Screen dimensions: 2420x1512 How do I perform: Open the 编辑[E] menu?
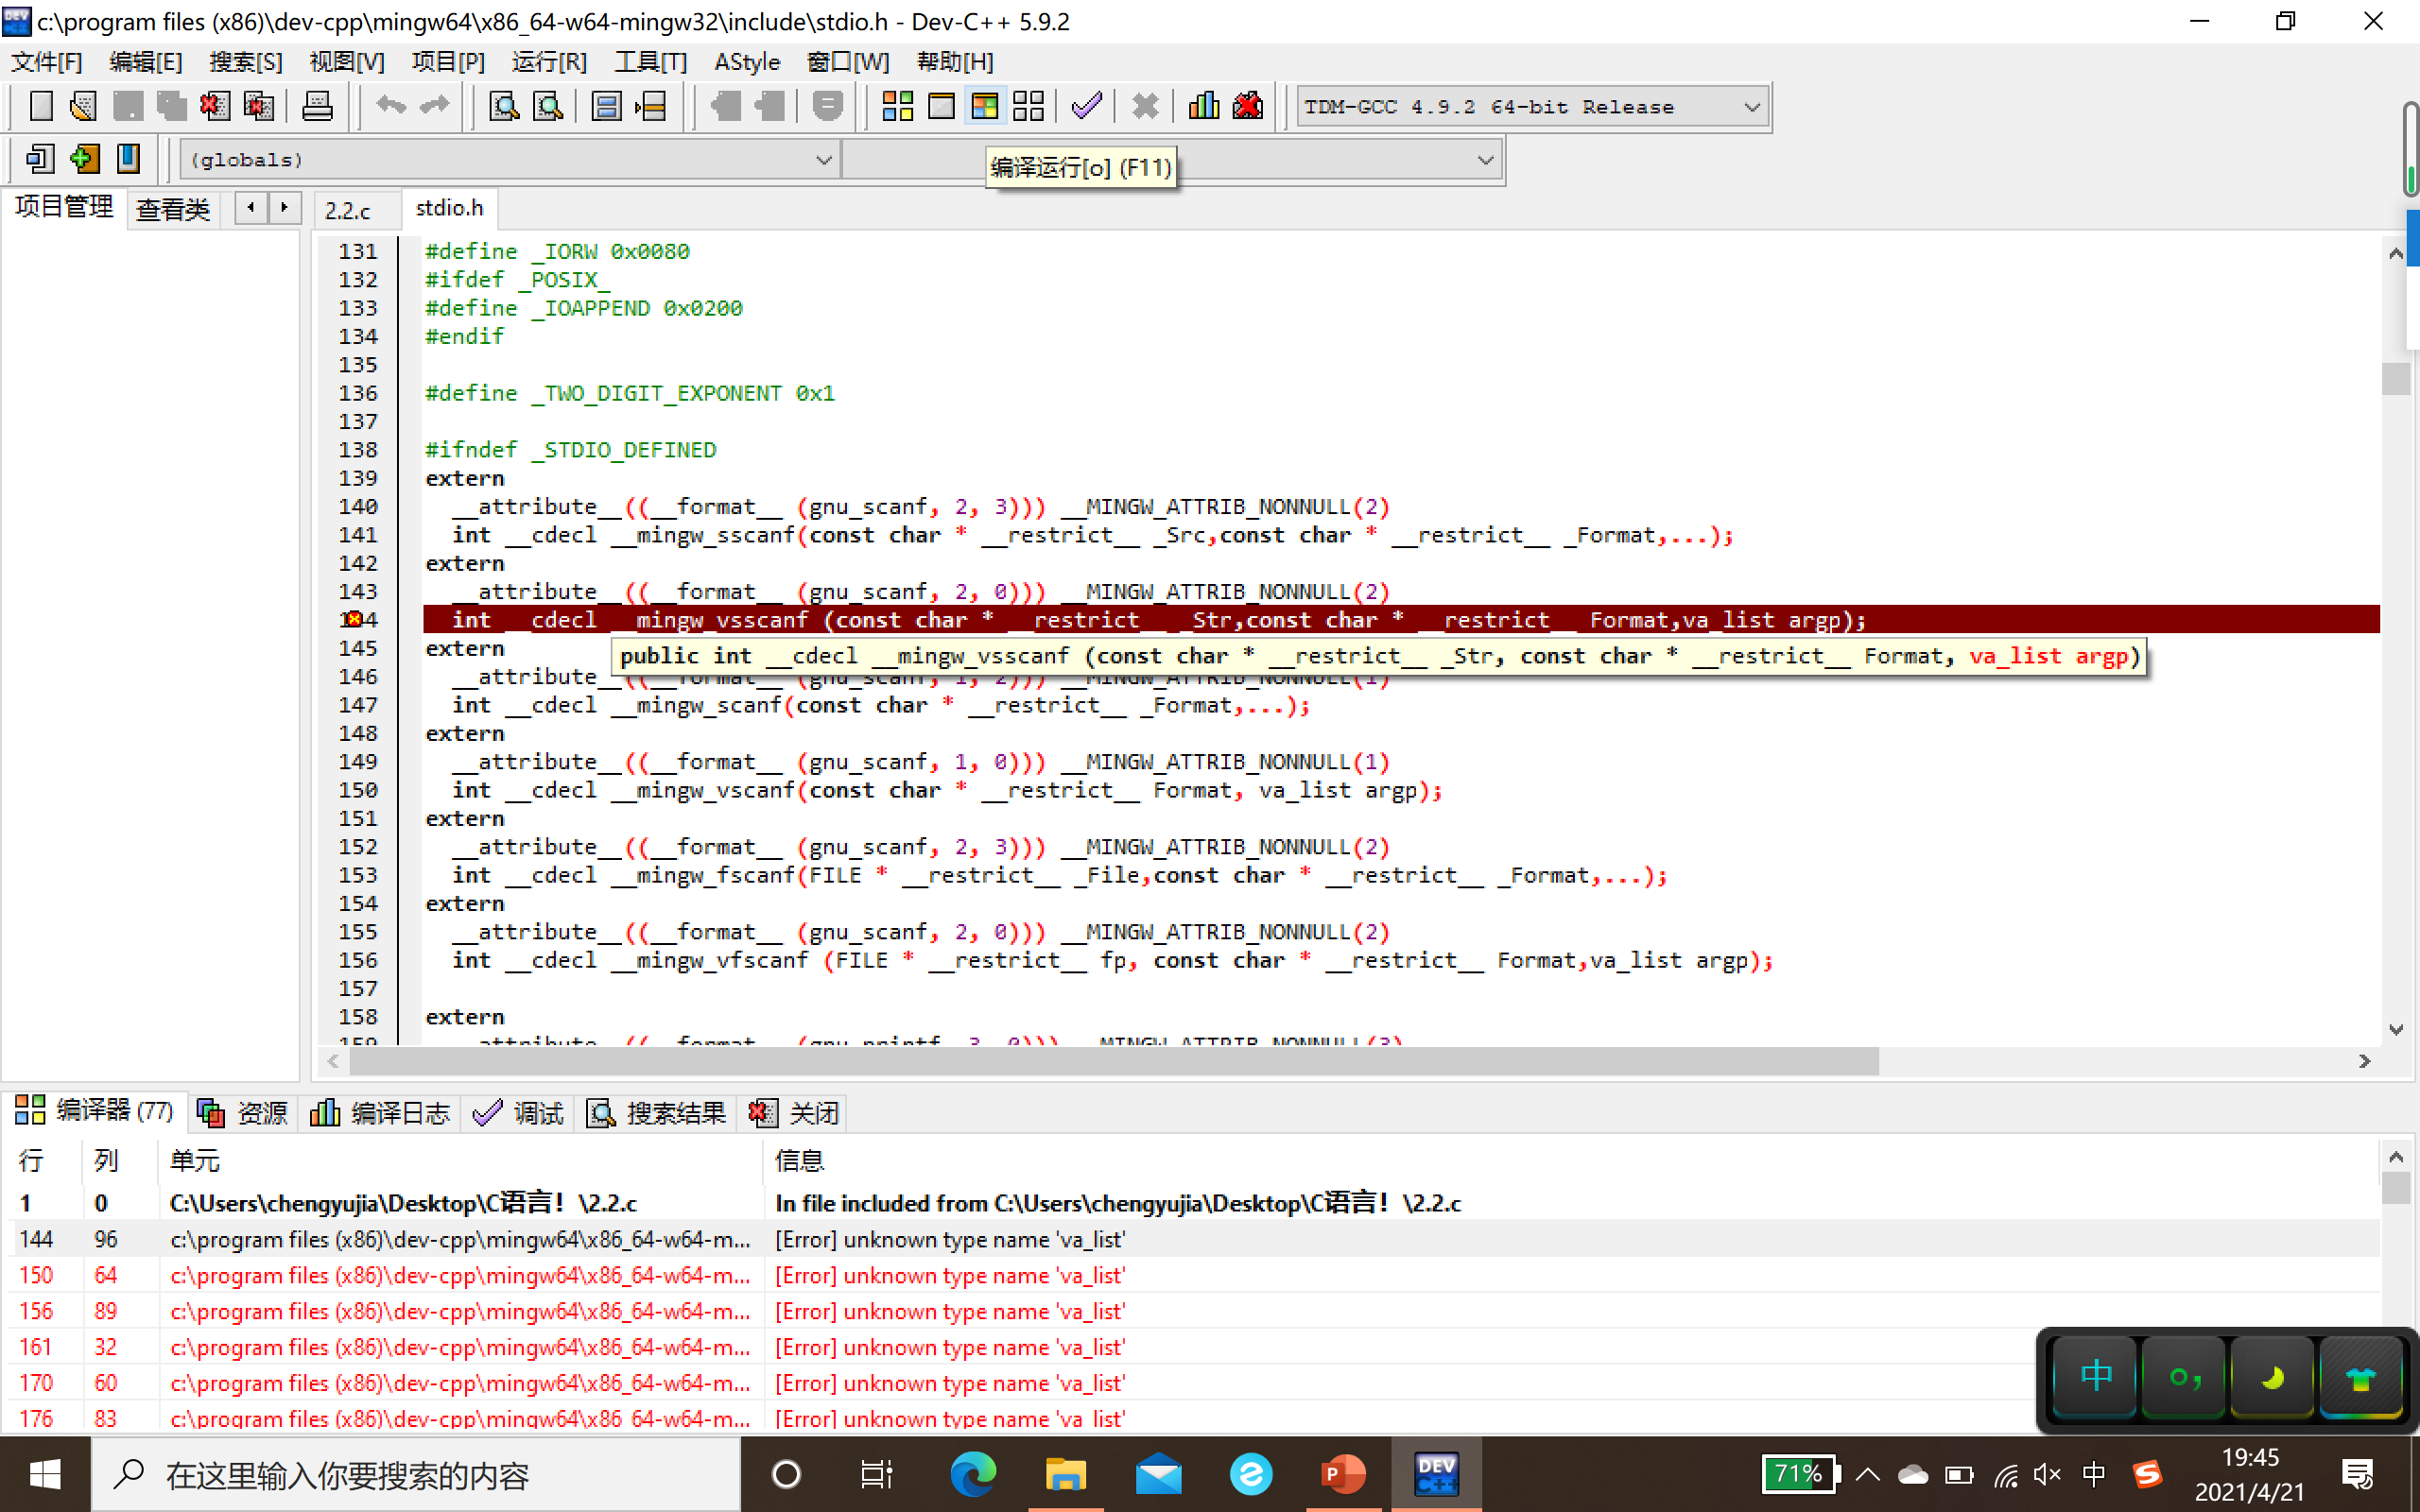[146, 62]
